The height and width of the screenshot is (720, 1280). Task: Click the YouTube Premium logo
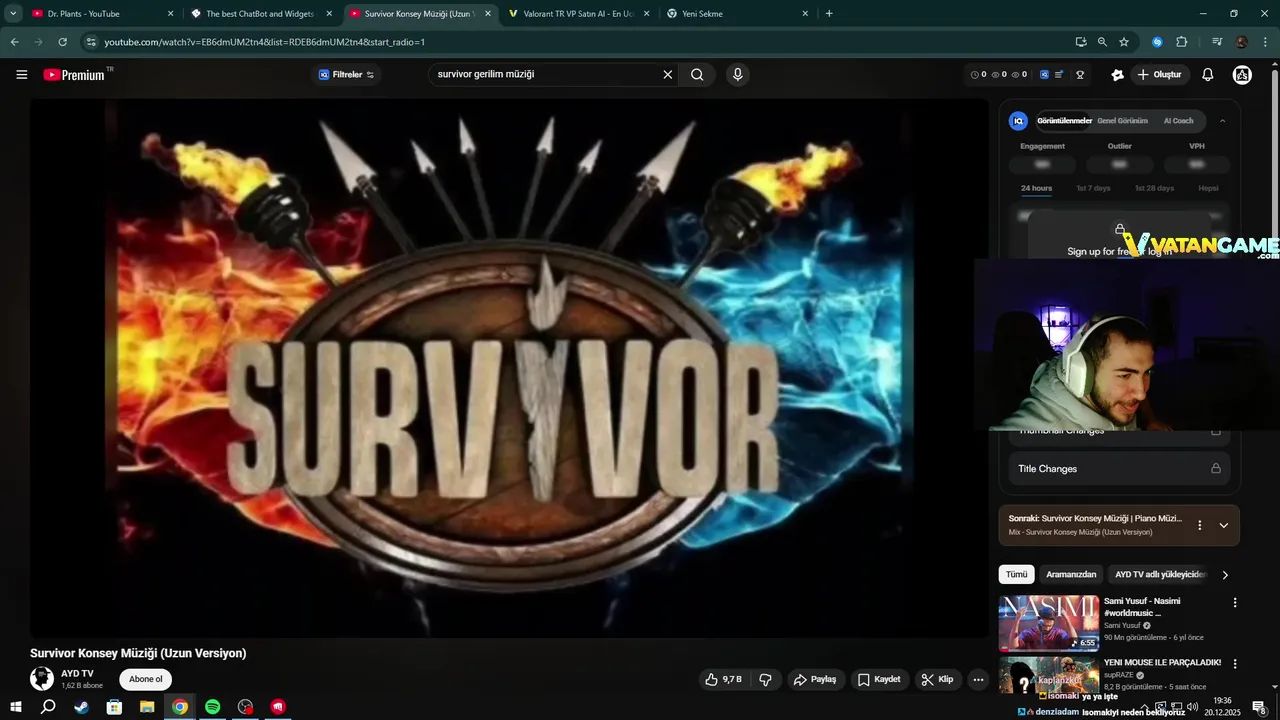coord(77,74)
